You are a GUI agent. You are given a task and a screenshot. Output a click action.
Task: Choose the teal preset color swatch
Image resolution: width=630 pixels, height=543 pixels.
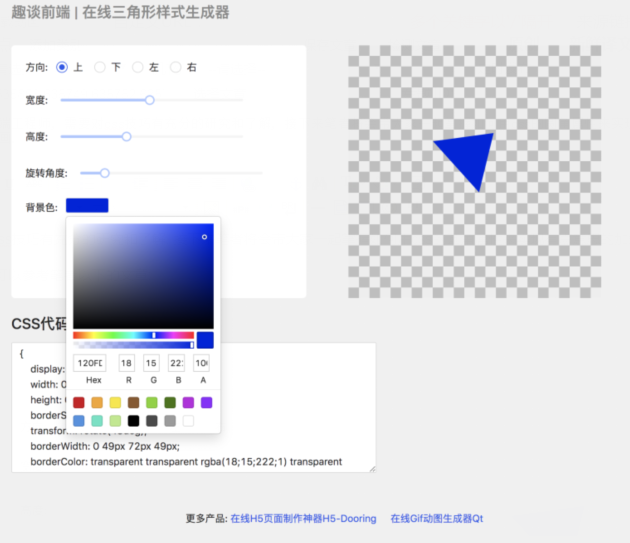pyautogui.click(x=97, y=421)
